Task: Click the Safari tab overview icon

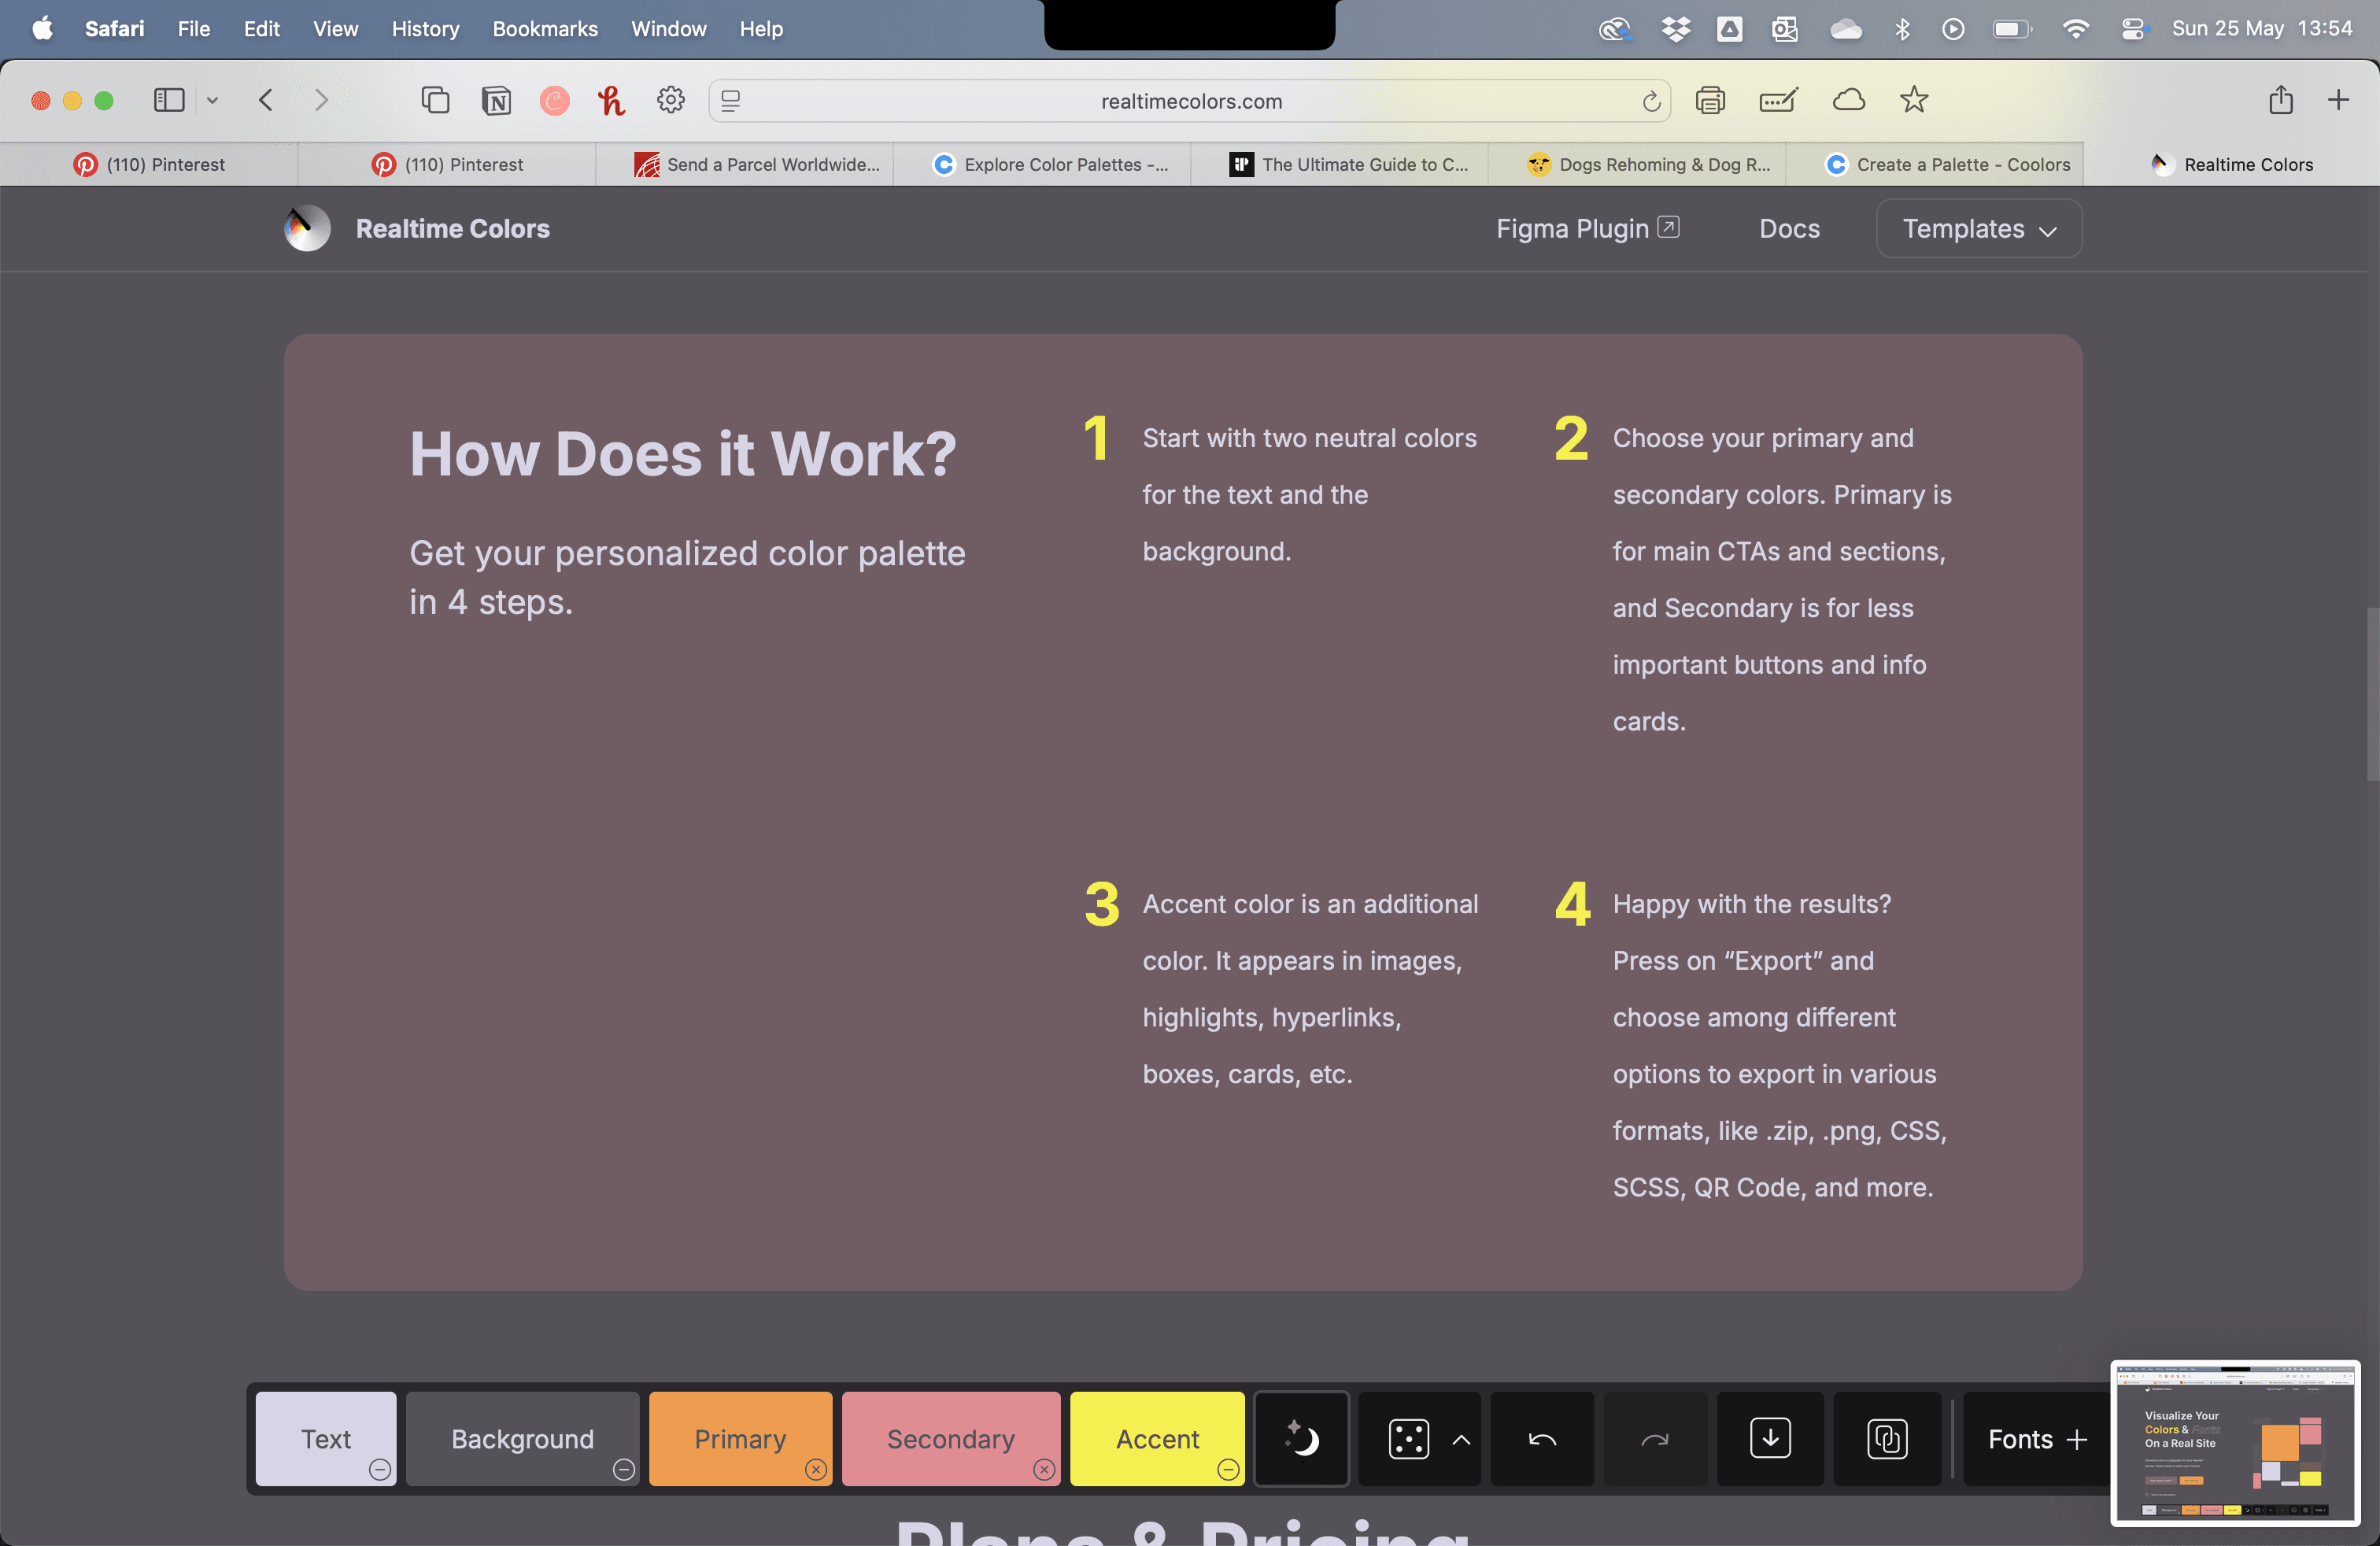Action: pyautogui.click(x=435, y=100)
